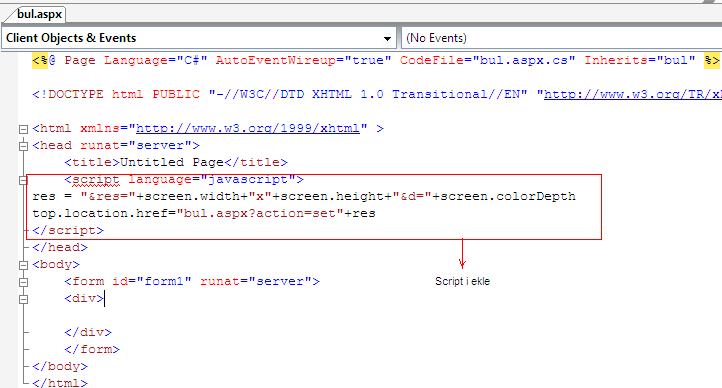Switch to the bul.aspx file tab

(x=39, y=14)
